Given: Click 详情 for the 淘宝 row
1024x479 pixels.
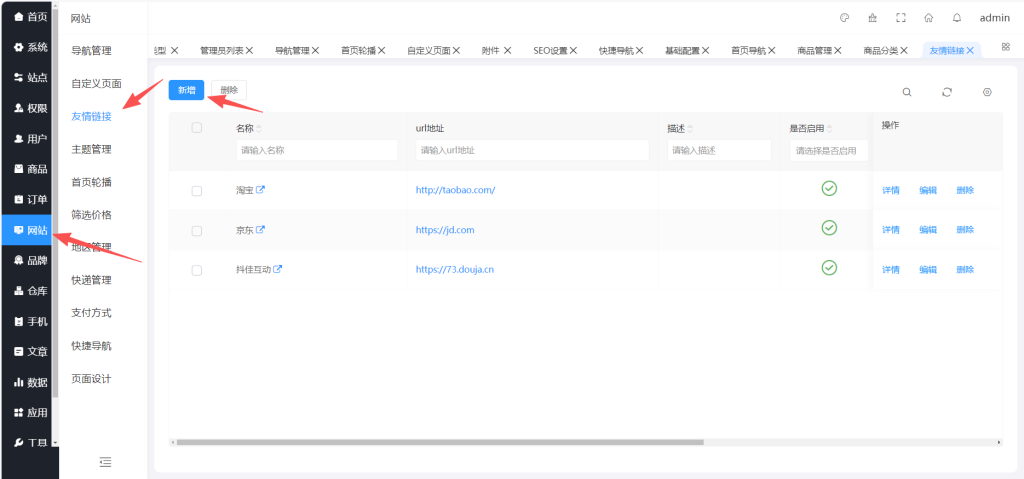Looking at the screenshot, I should click(891, 190).
